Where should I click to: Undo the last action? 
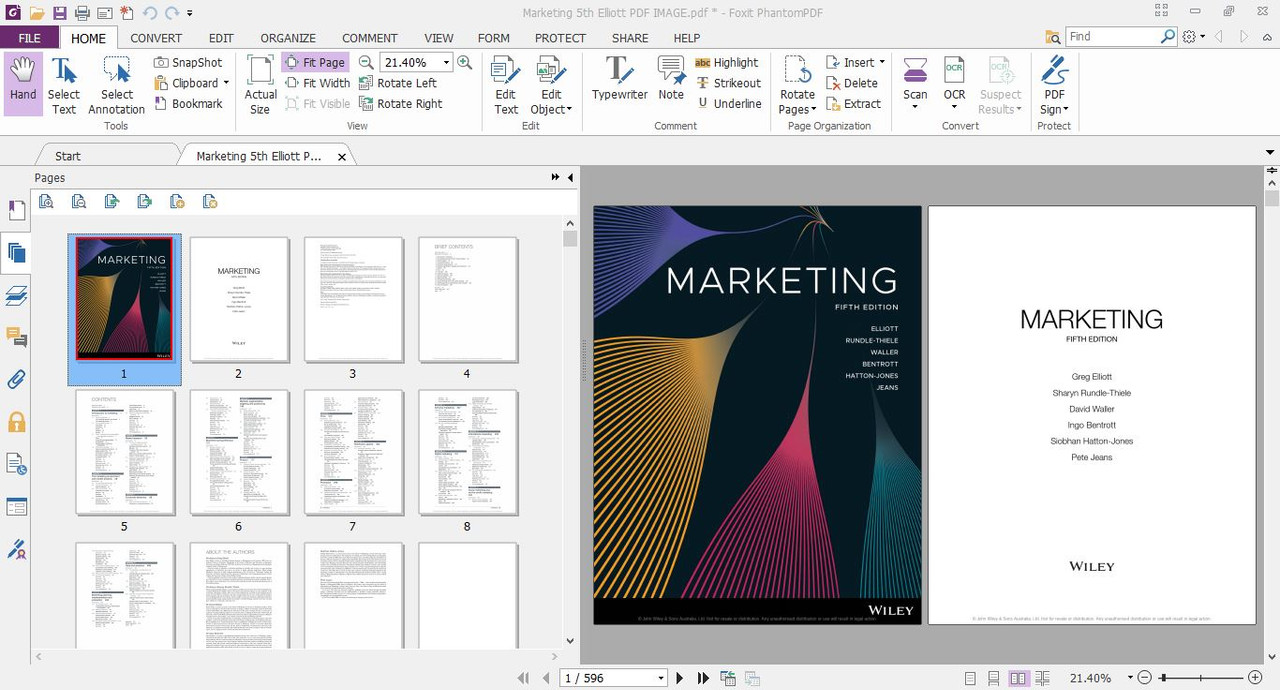[x=150, y=13]
